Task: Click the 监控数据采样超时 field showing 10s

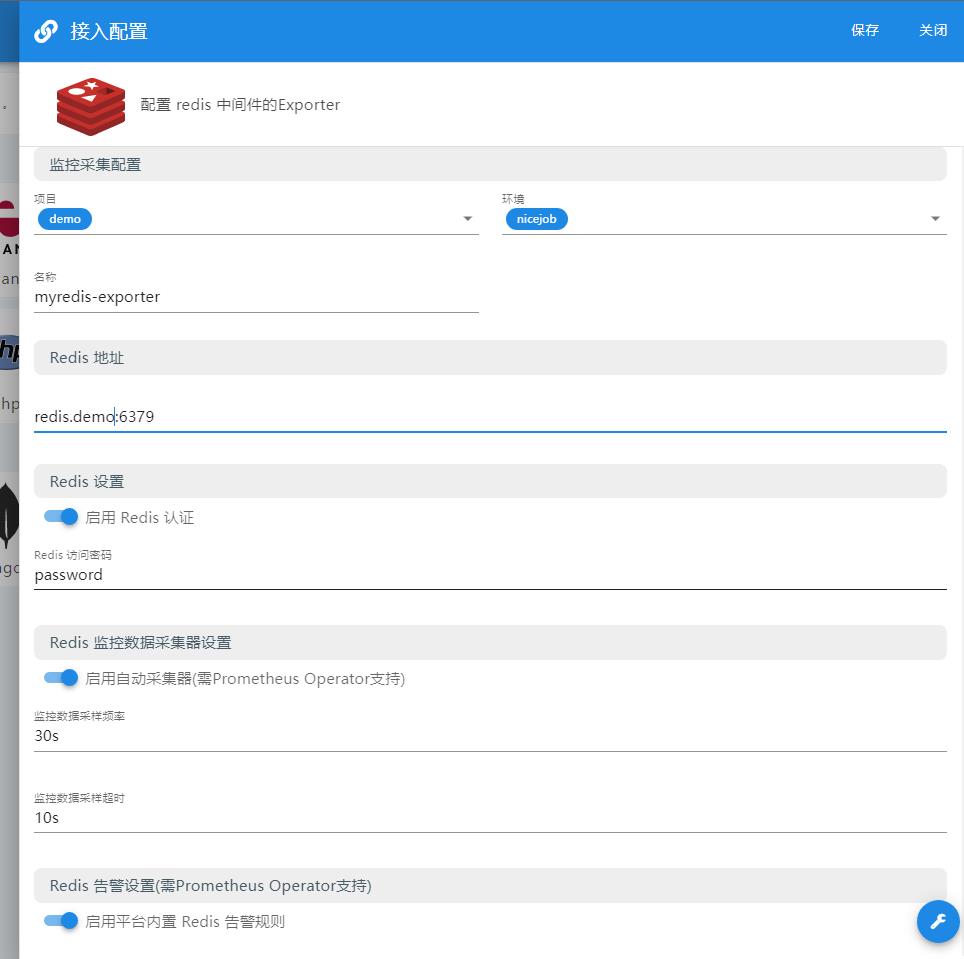Action: 490,818
